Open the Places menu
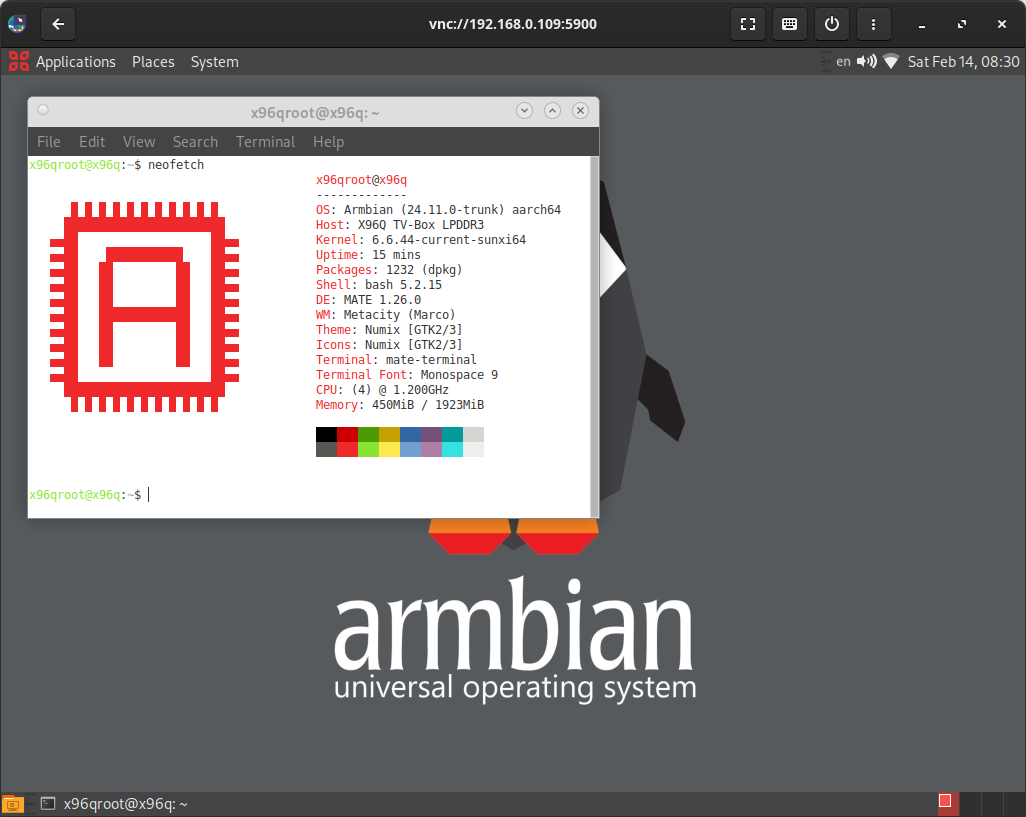The image size is (1026, 817). point(153,61)
